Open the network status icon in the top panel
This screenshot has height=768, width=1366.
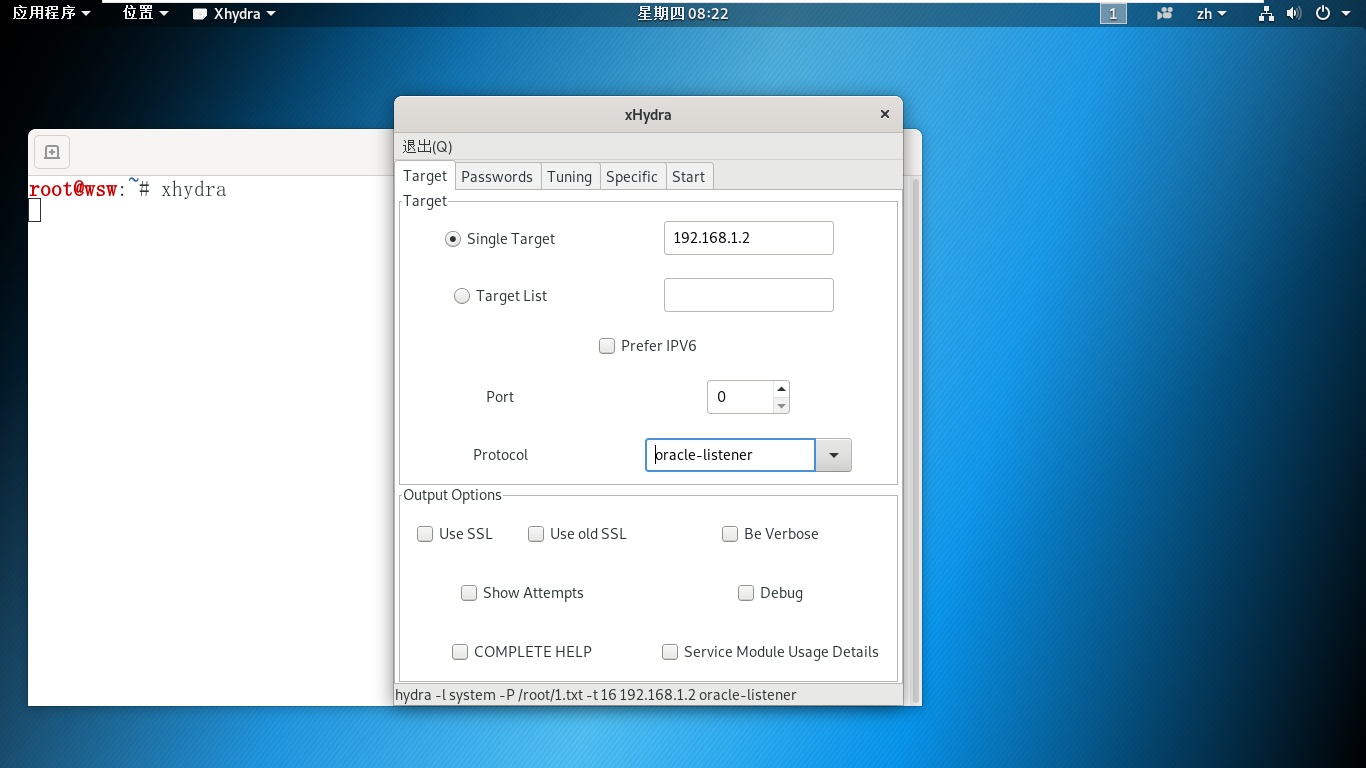1266,14
